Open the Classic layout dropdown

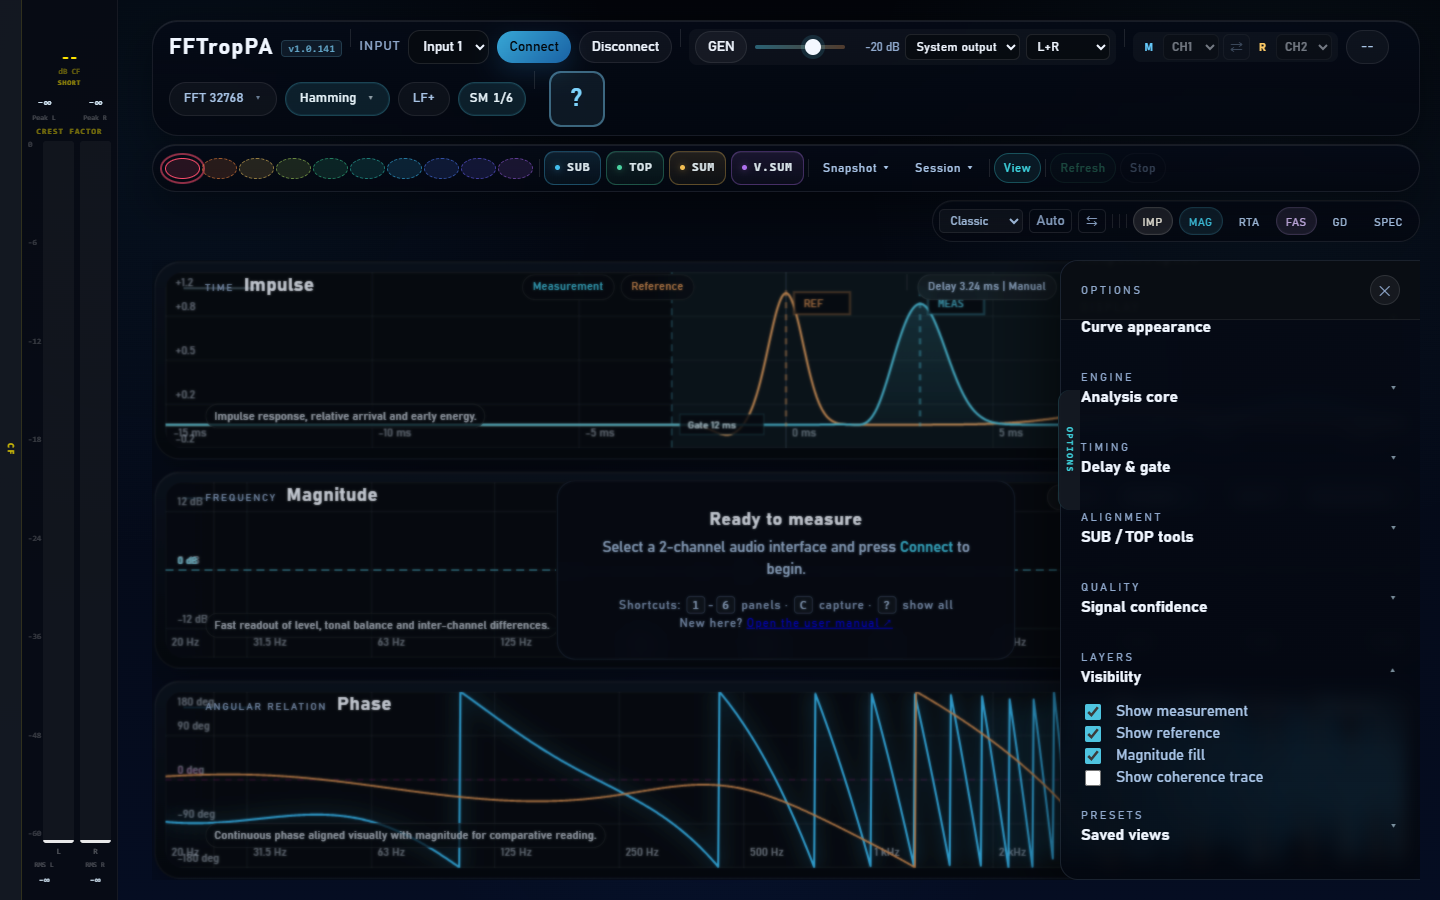pos(983,221)
